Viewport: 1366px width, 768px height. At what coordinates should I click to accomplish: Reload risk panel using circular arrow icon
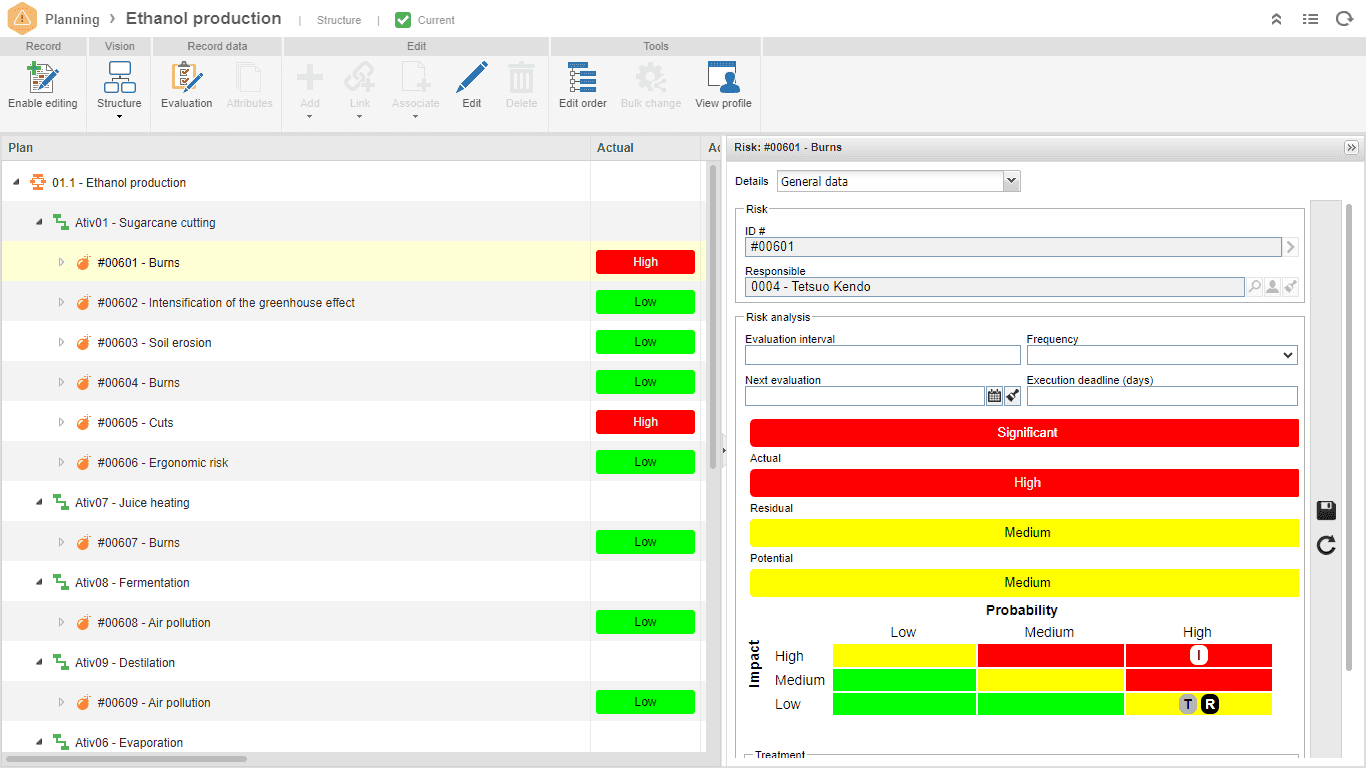(1327, 545)
